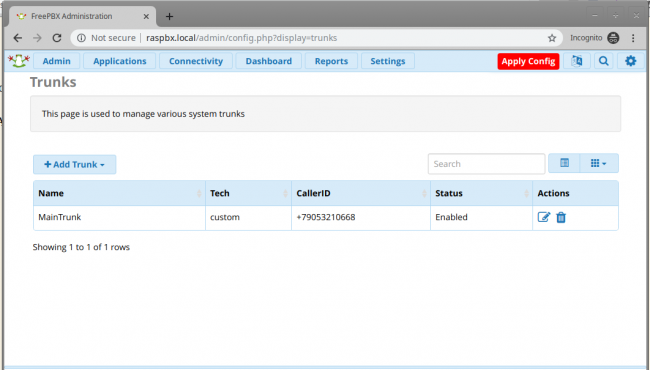
Task: Focus the trunk Search input field
Action: tap(486, 164)
